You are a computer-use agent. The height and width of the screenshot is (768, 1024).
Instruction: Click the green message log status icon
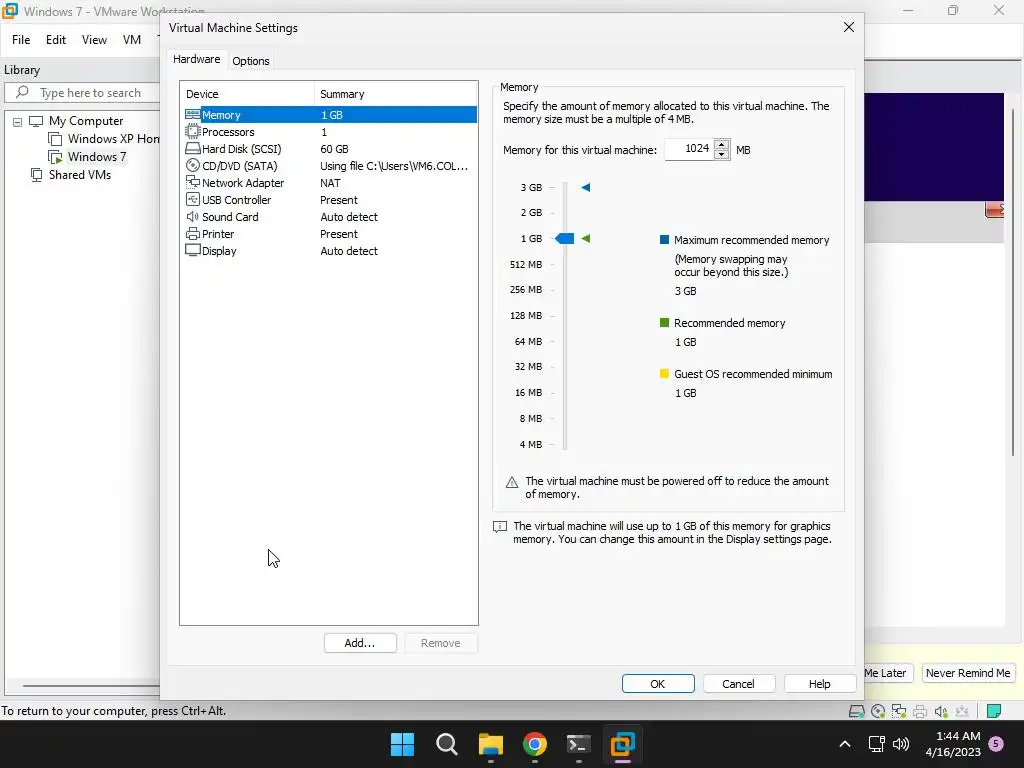993,711
